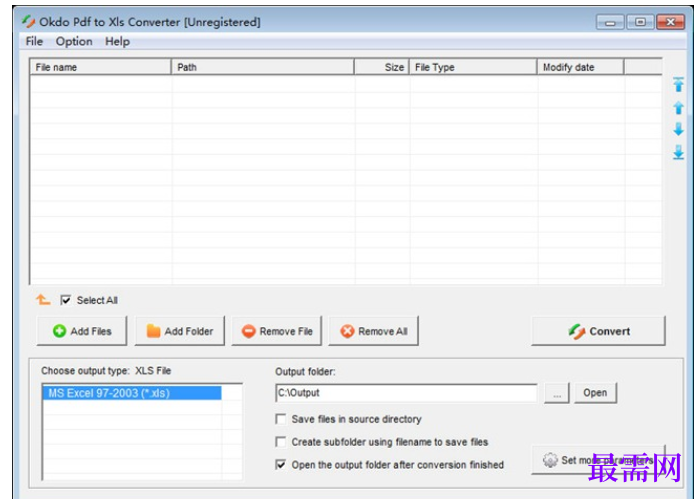The width and height of the screenshot is (700, 499).
Task: Uncheck Open the output folder after conversion
Action: 281,465
